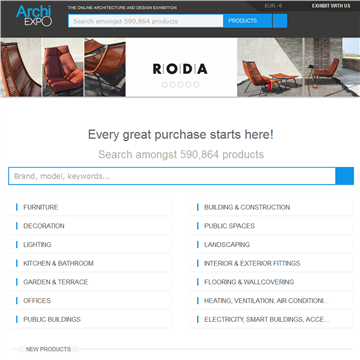Click the red lounge chair banner photo

pyautogui.click(x=63, y=67)
